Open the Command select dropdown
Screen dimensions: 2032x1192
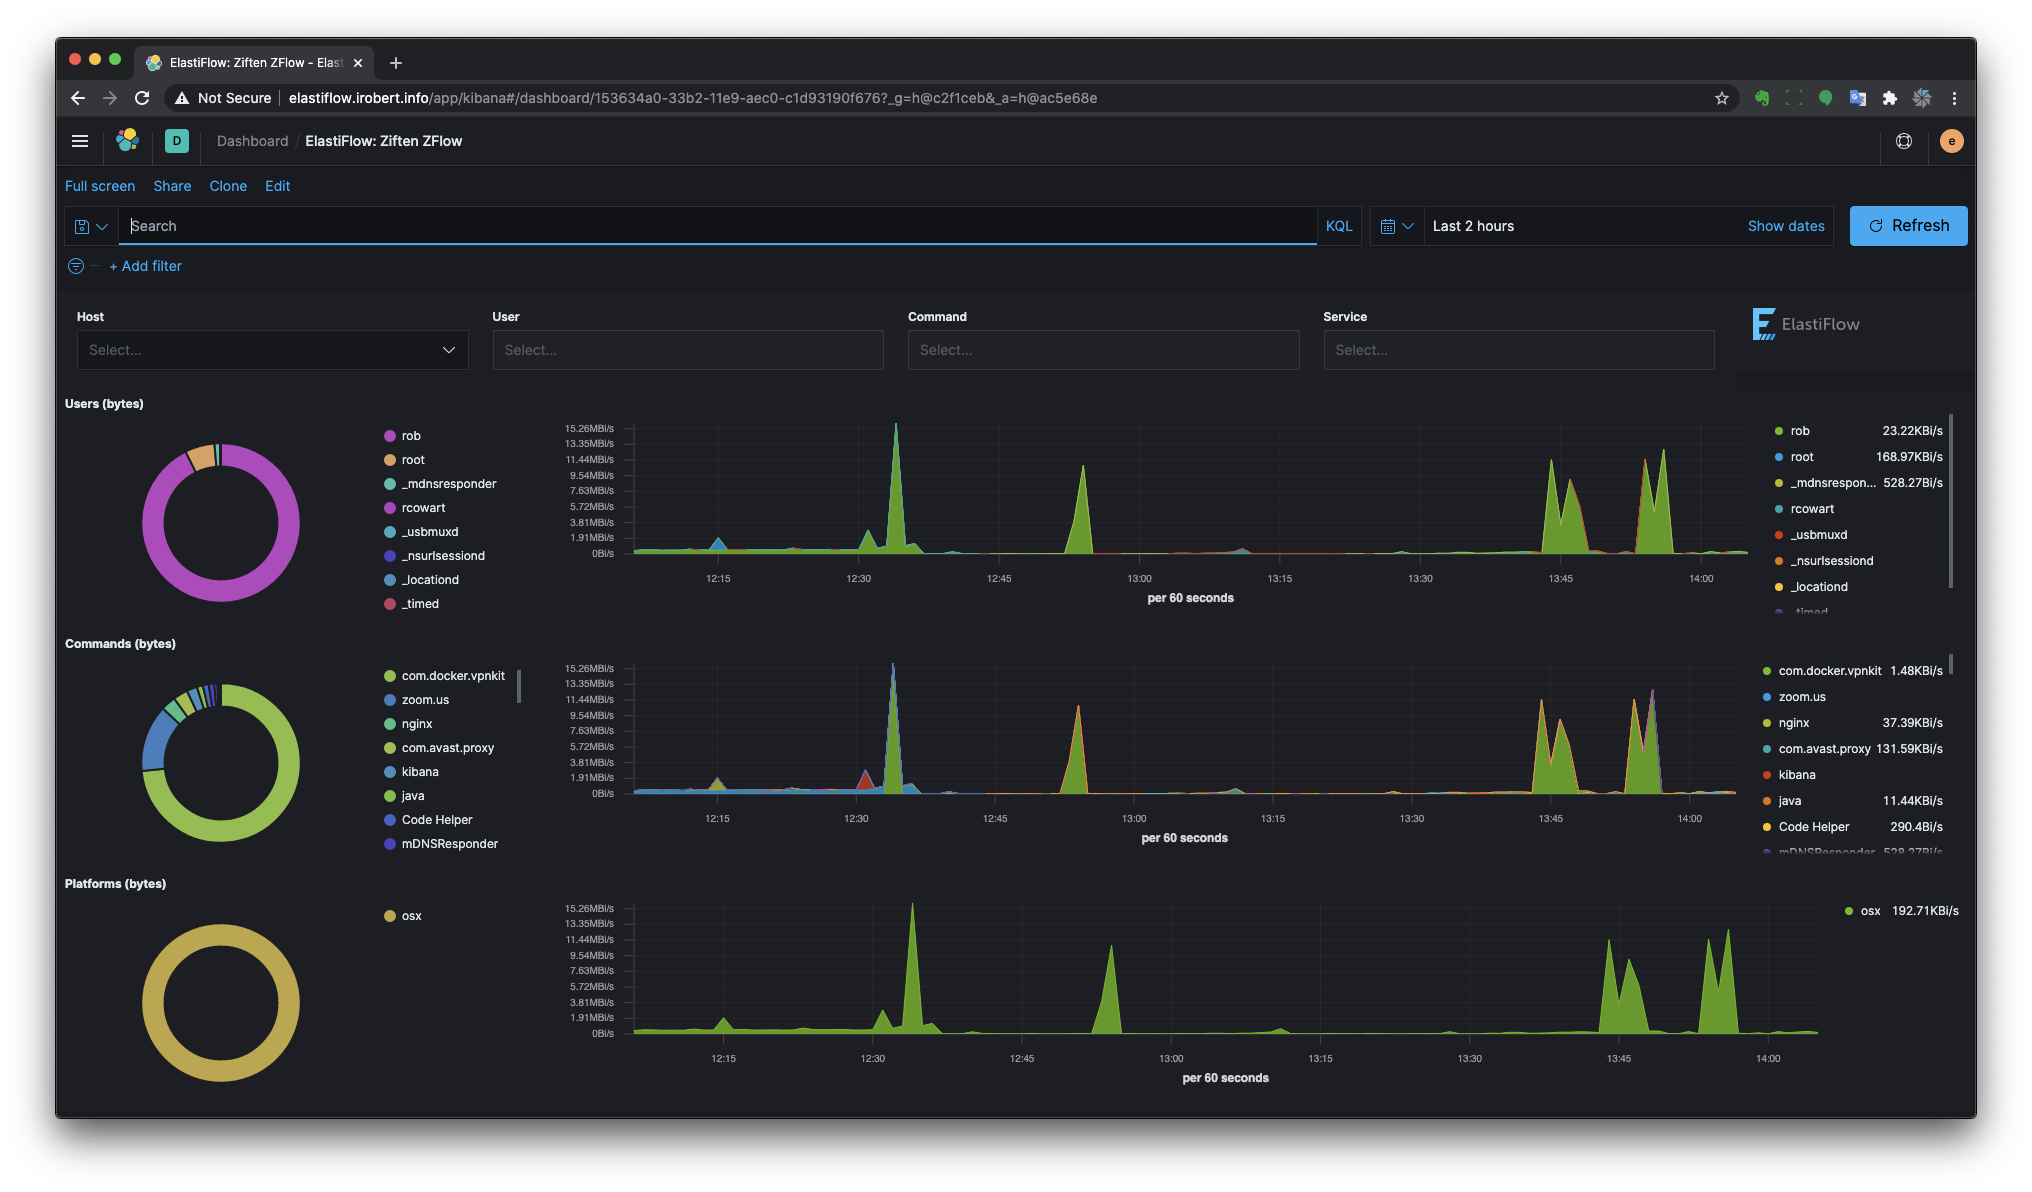1103,350
